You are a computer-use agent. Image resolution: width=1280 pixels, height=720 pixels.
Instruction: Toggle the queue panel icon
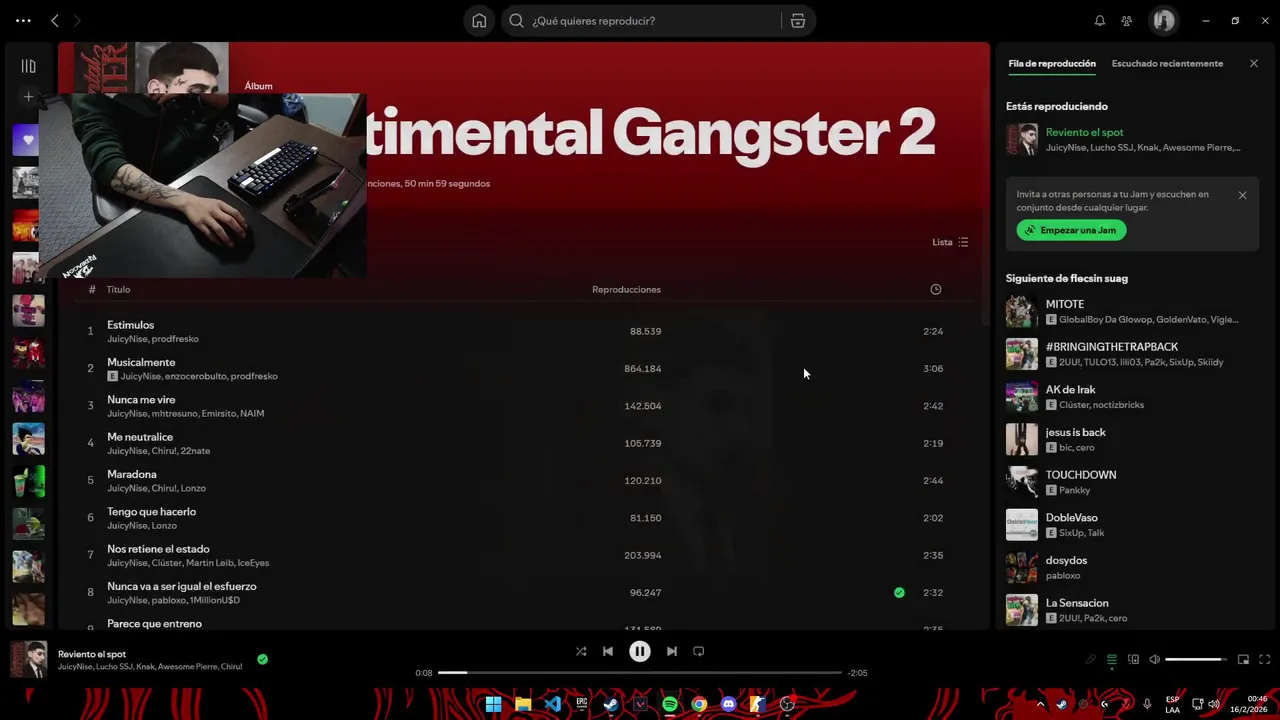coord(1112,660)
